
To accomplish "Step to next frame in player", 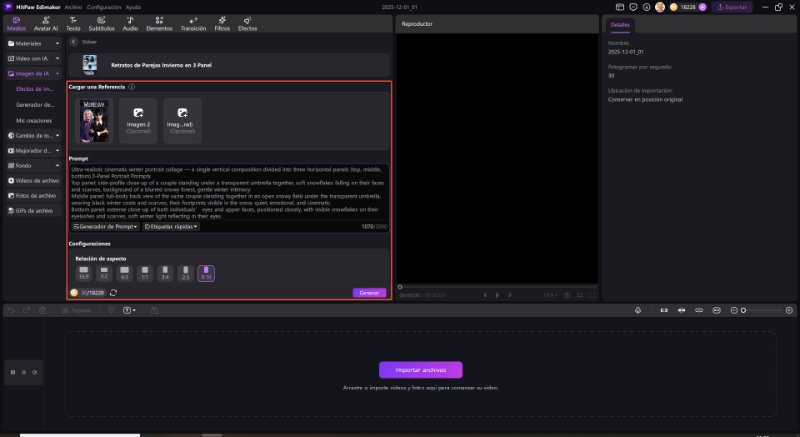I will 510,295.
